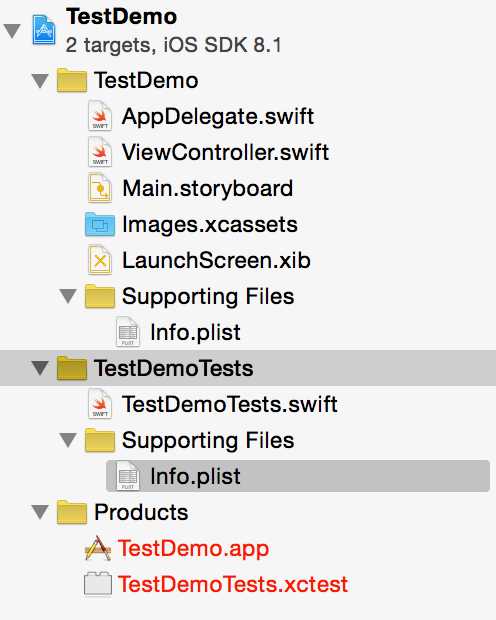Click the Main.storyboard file icon
The image size is (496, 620).
pos(100,188)
